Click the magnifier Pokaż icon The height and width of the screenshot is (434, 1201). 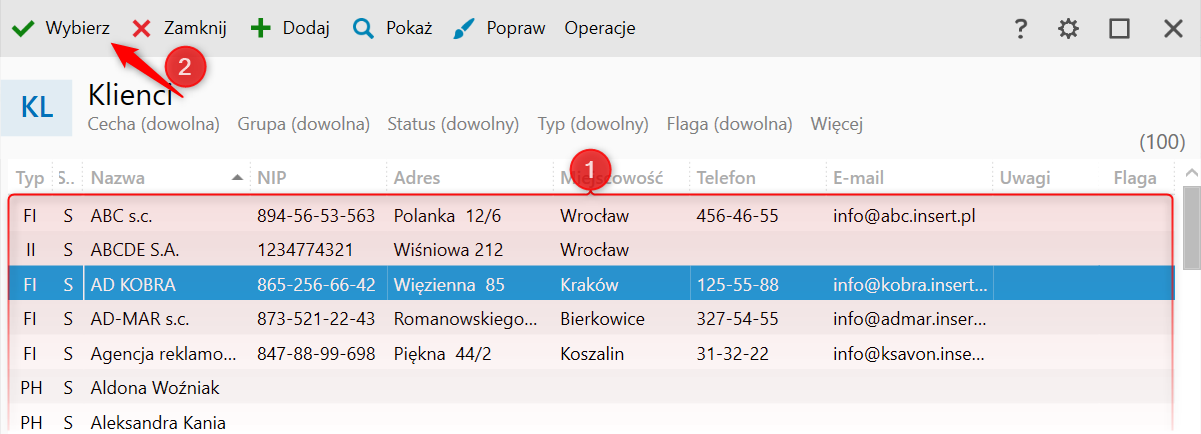click(x=363, y=29)
